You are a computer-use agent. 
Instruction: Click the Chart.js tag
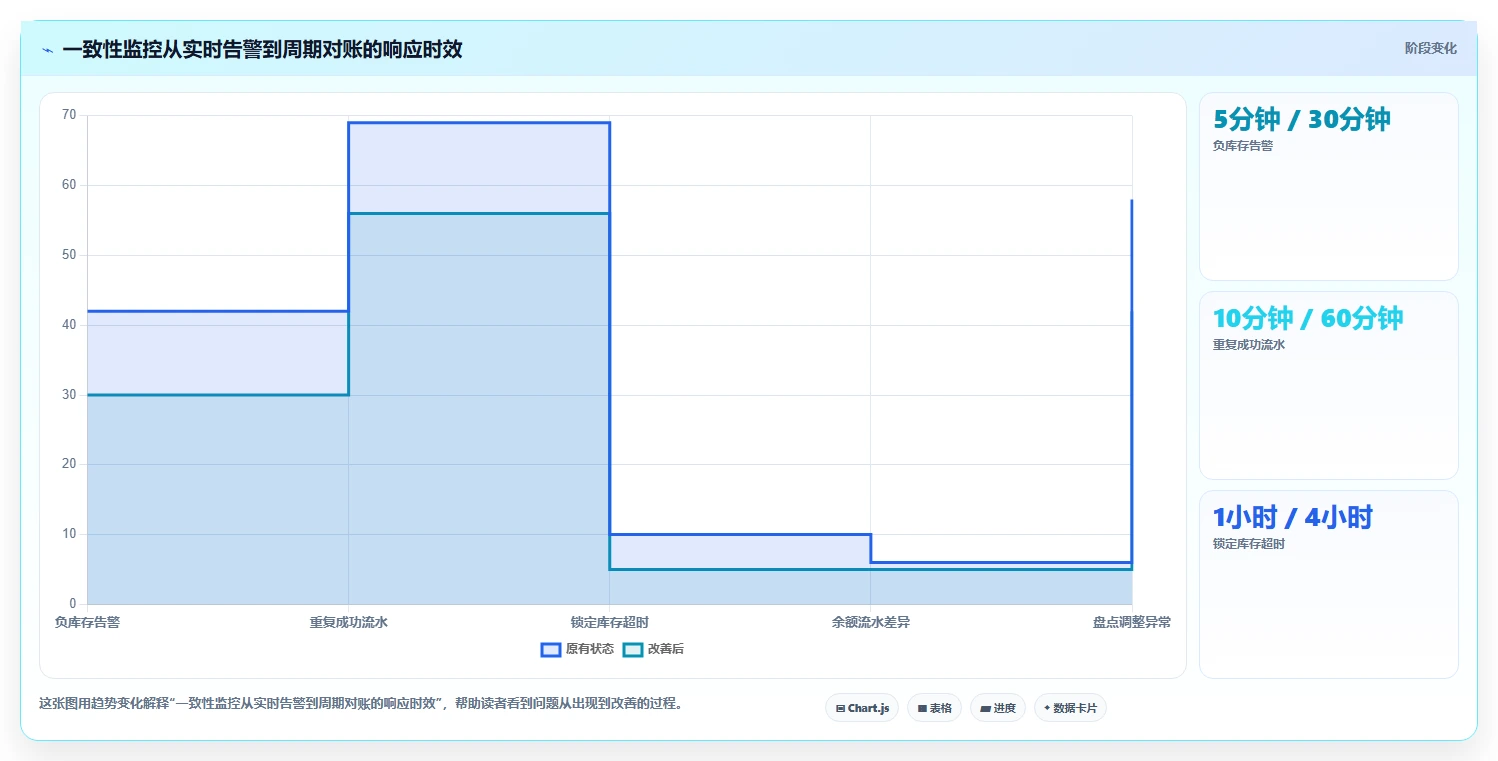[861, 708]
